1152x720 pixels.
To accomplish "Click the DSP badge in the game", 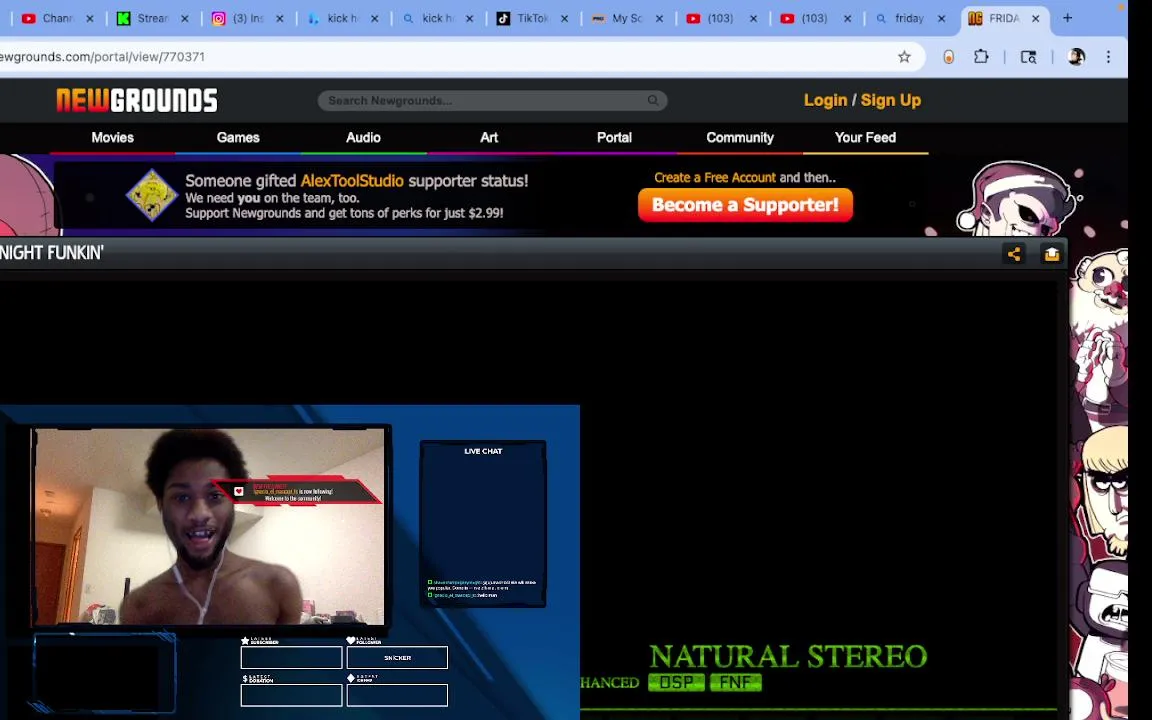I will 676,683.
